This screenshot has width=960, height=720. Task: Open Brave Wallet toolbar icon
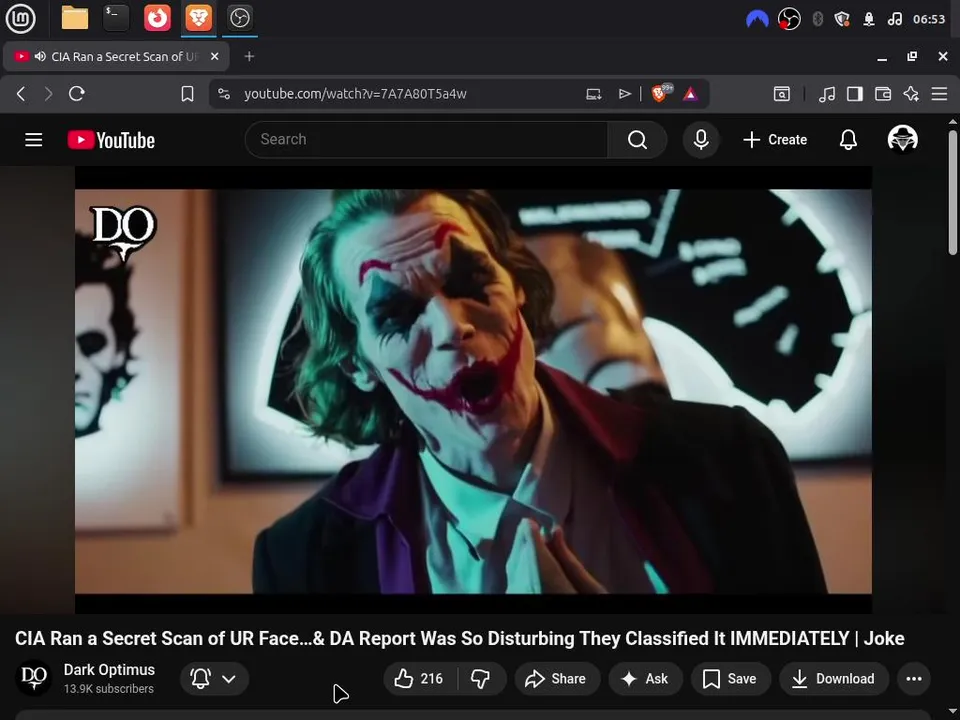click(883, 94)
